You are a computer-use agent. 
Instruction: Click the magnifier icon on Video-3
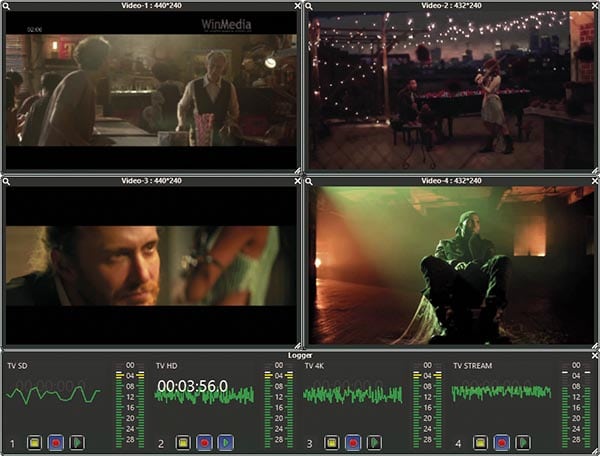point(7,181)
